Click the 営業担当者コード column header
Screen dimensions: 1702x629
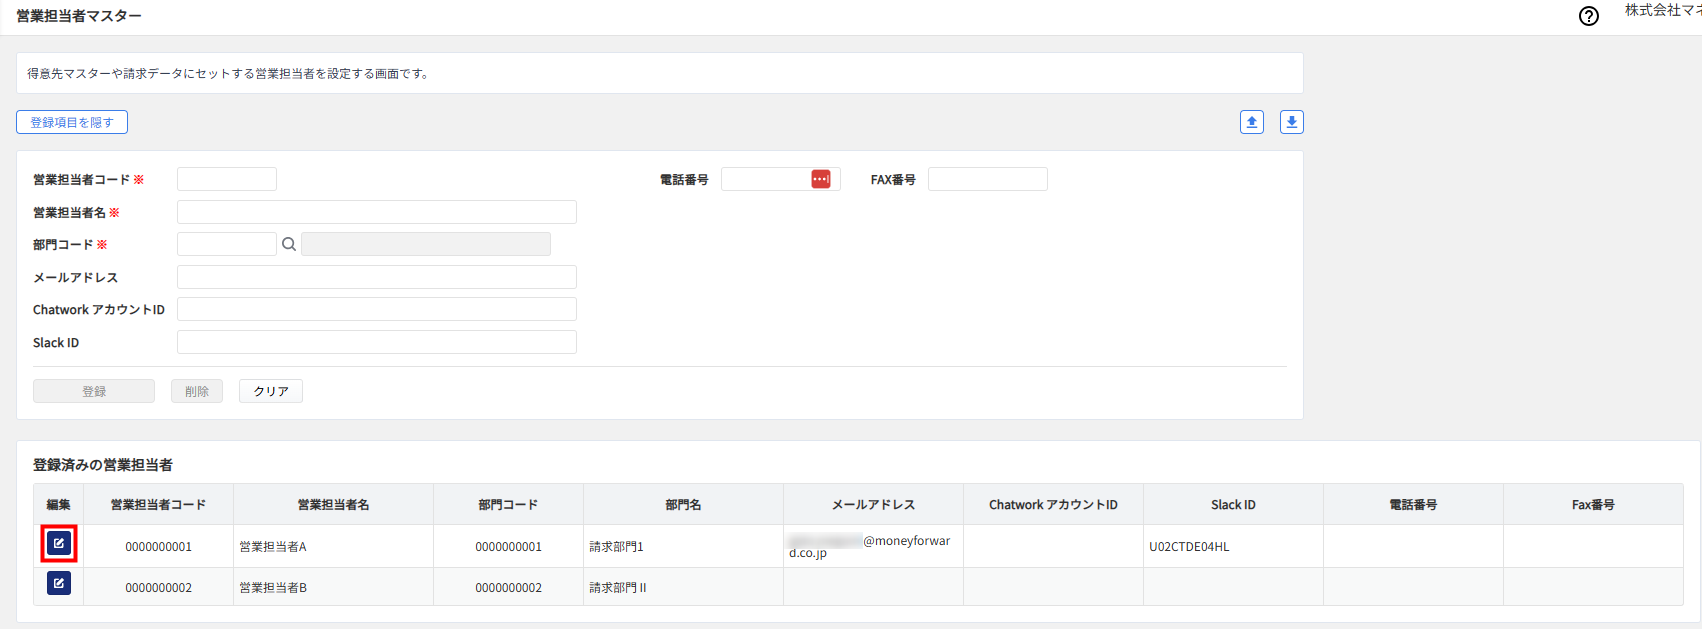pos(158,505)
